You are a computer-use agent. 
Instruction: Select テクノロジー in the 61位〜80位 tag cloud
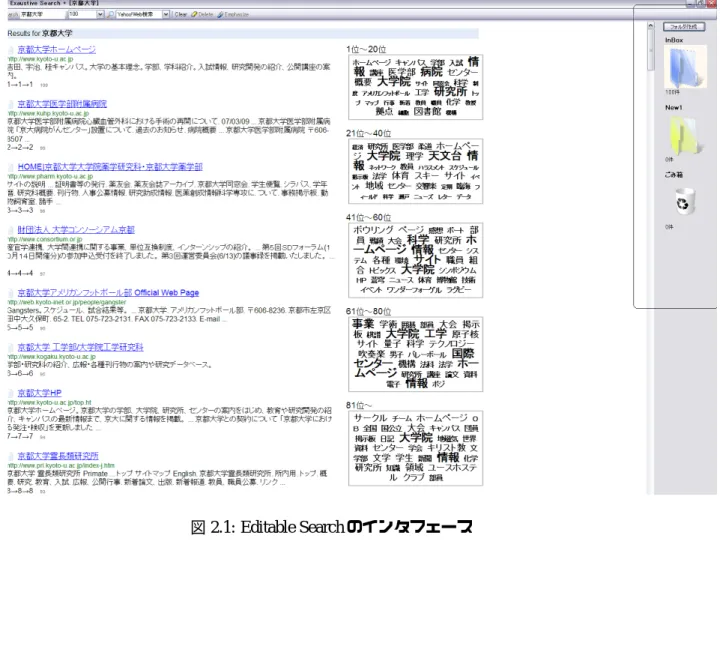[x=452, y=344]
